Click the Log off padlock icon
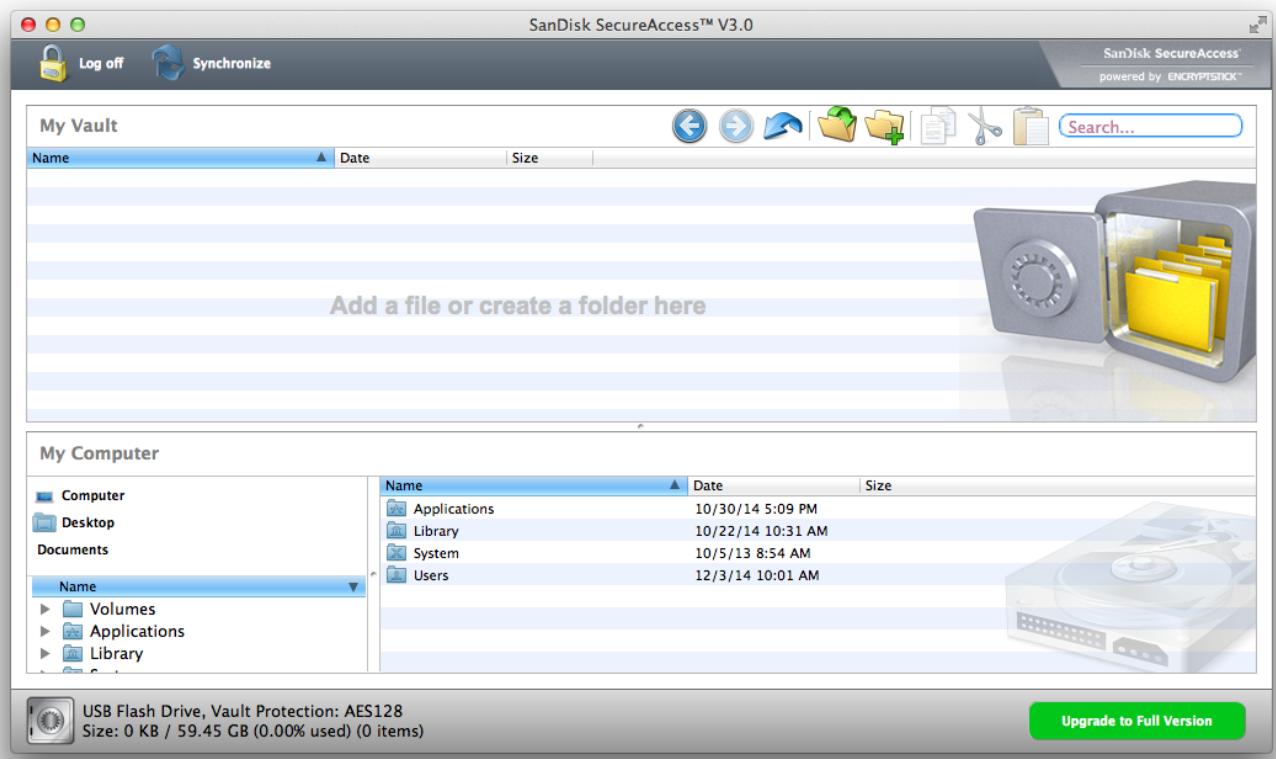Screen dimensions: 1276x759 click(52, 63)
